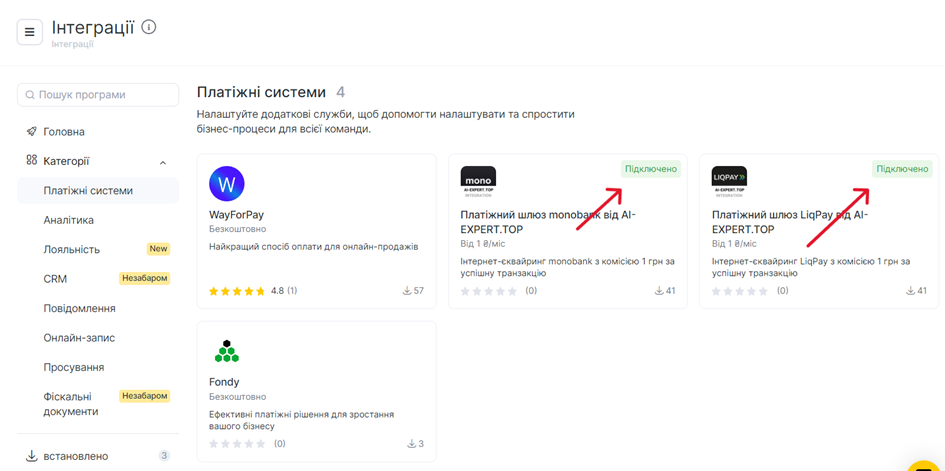The image size is (945, 471).
Task: Collapse the Категорії section chevron
Action: [x=163, y=162]
